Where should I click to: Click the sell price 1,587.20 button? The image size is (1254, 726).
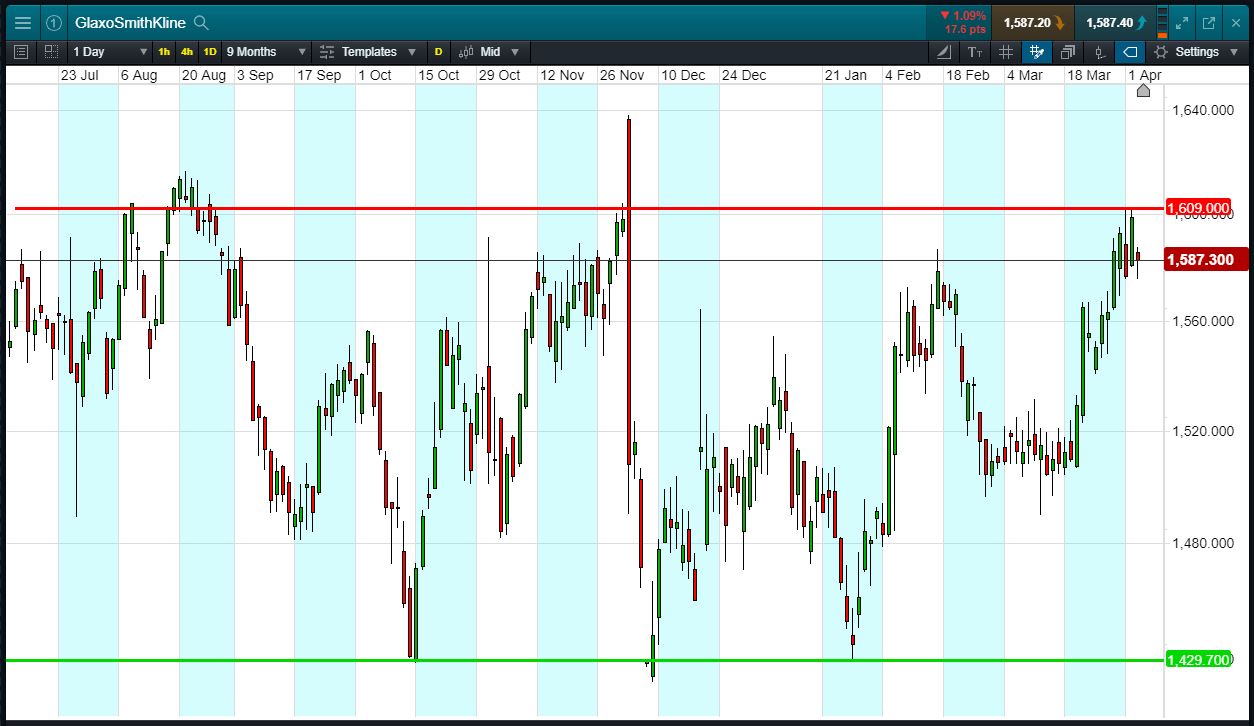pos(1034,22)
